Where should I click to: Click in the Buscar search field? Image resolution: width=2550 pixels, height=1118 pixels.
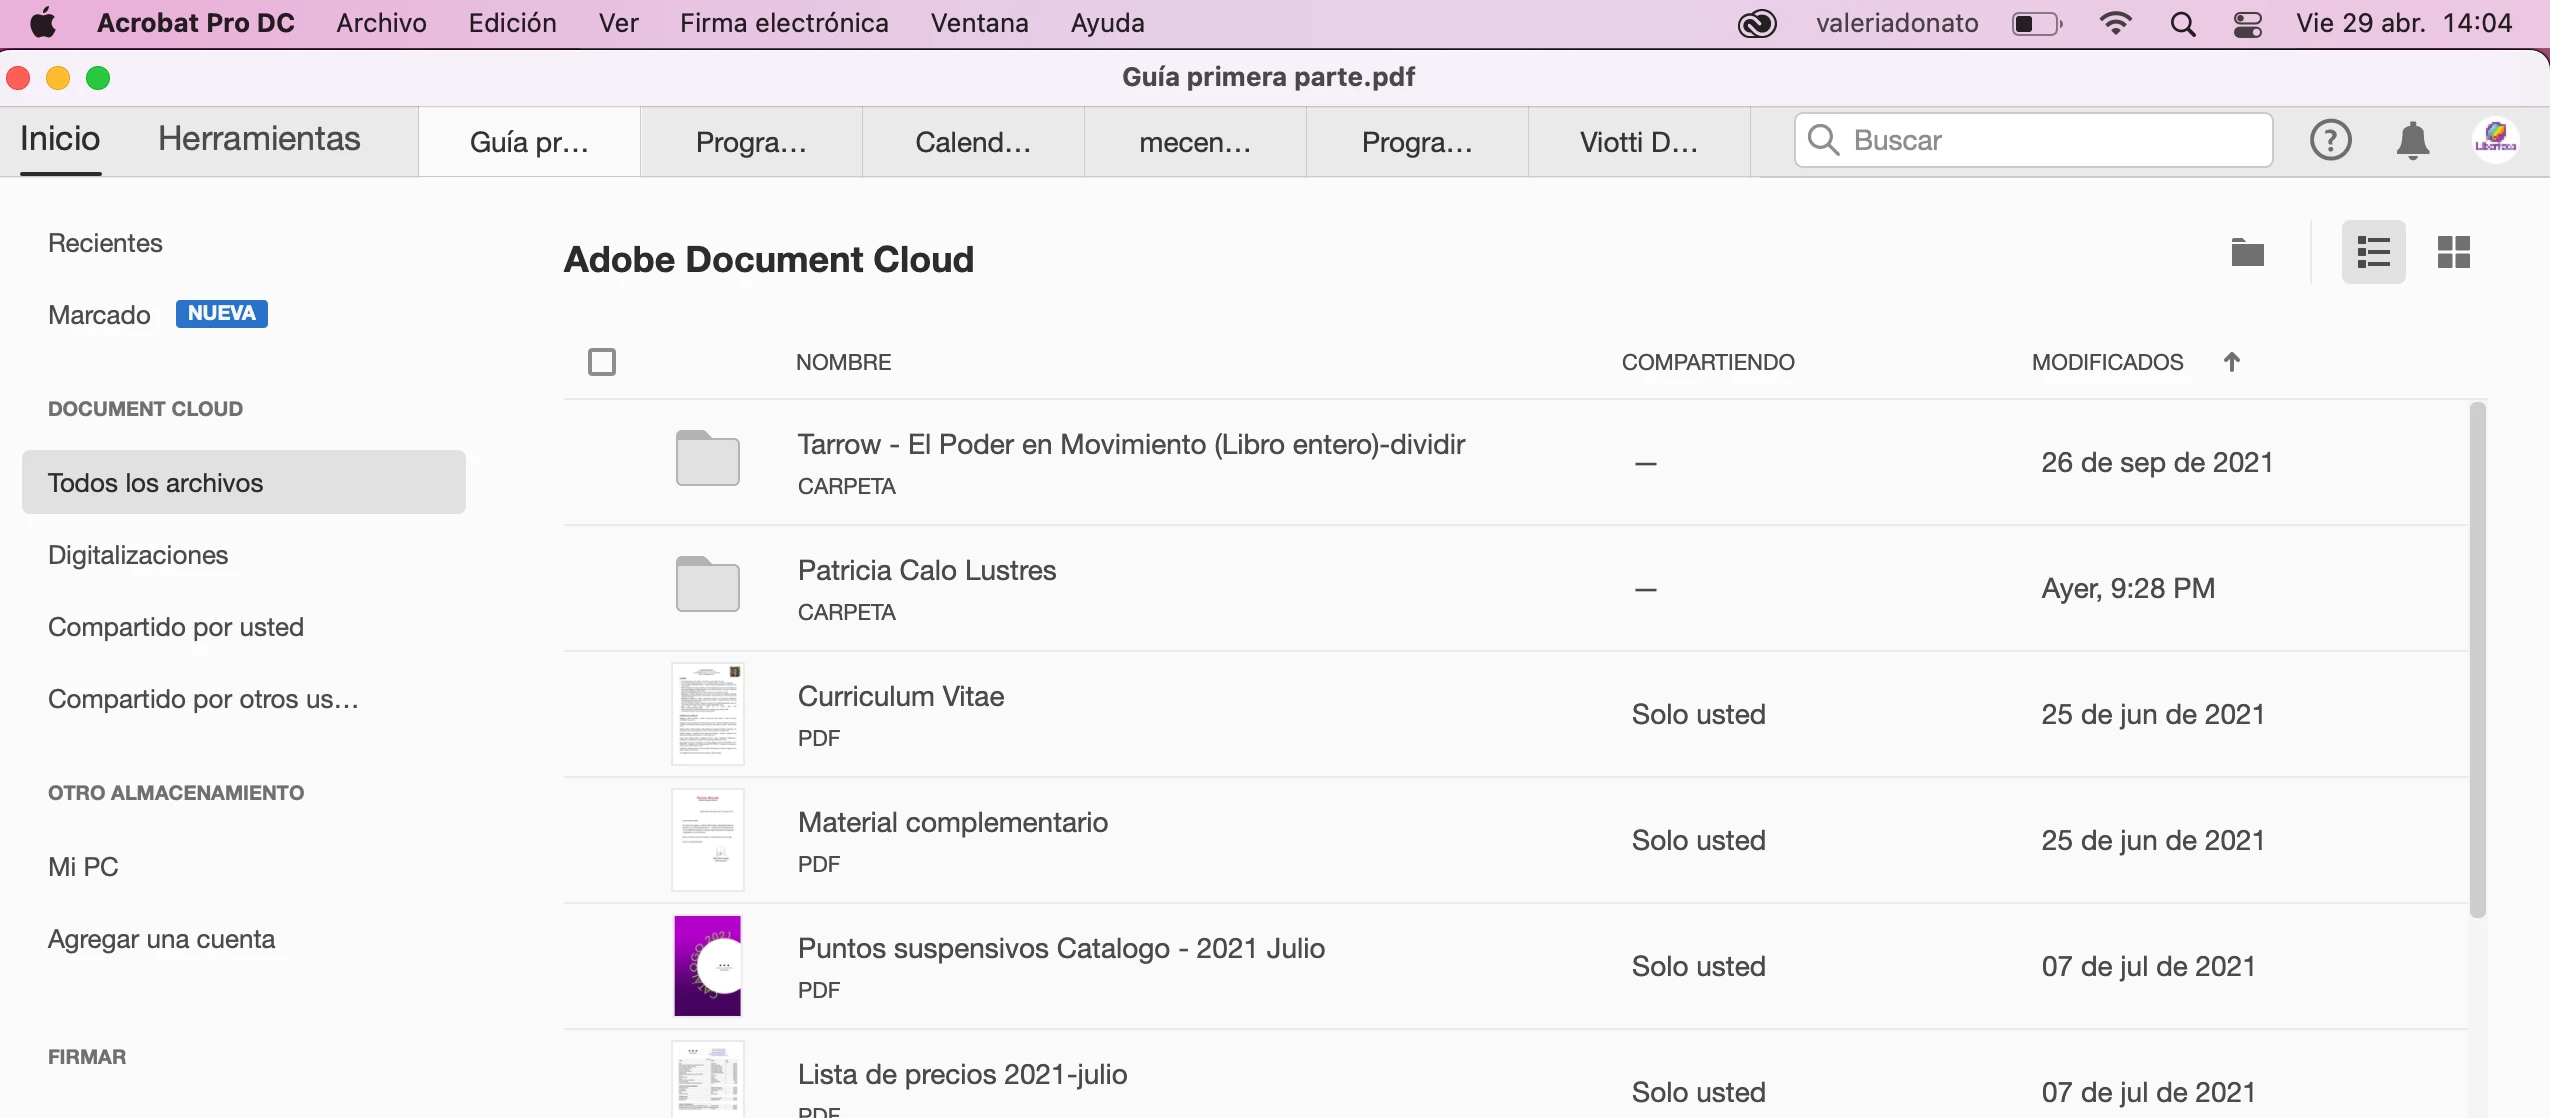[x=2050, y=140]
